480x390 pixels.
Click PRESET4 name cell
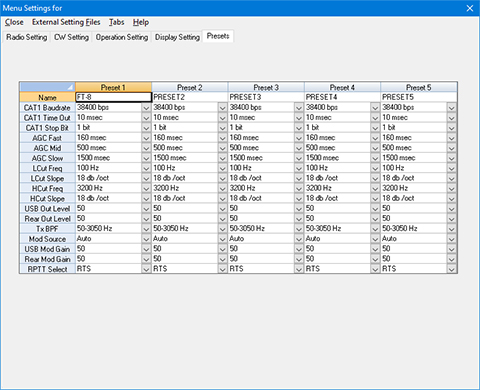342,97
